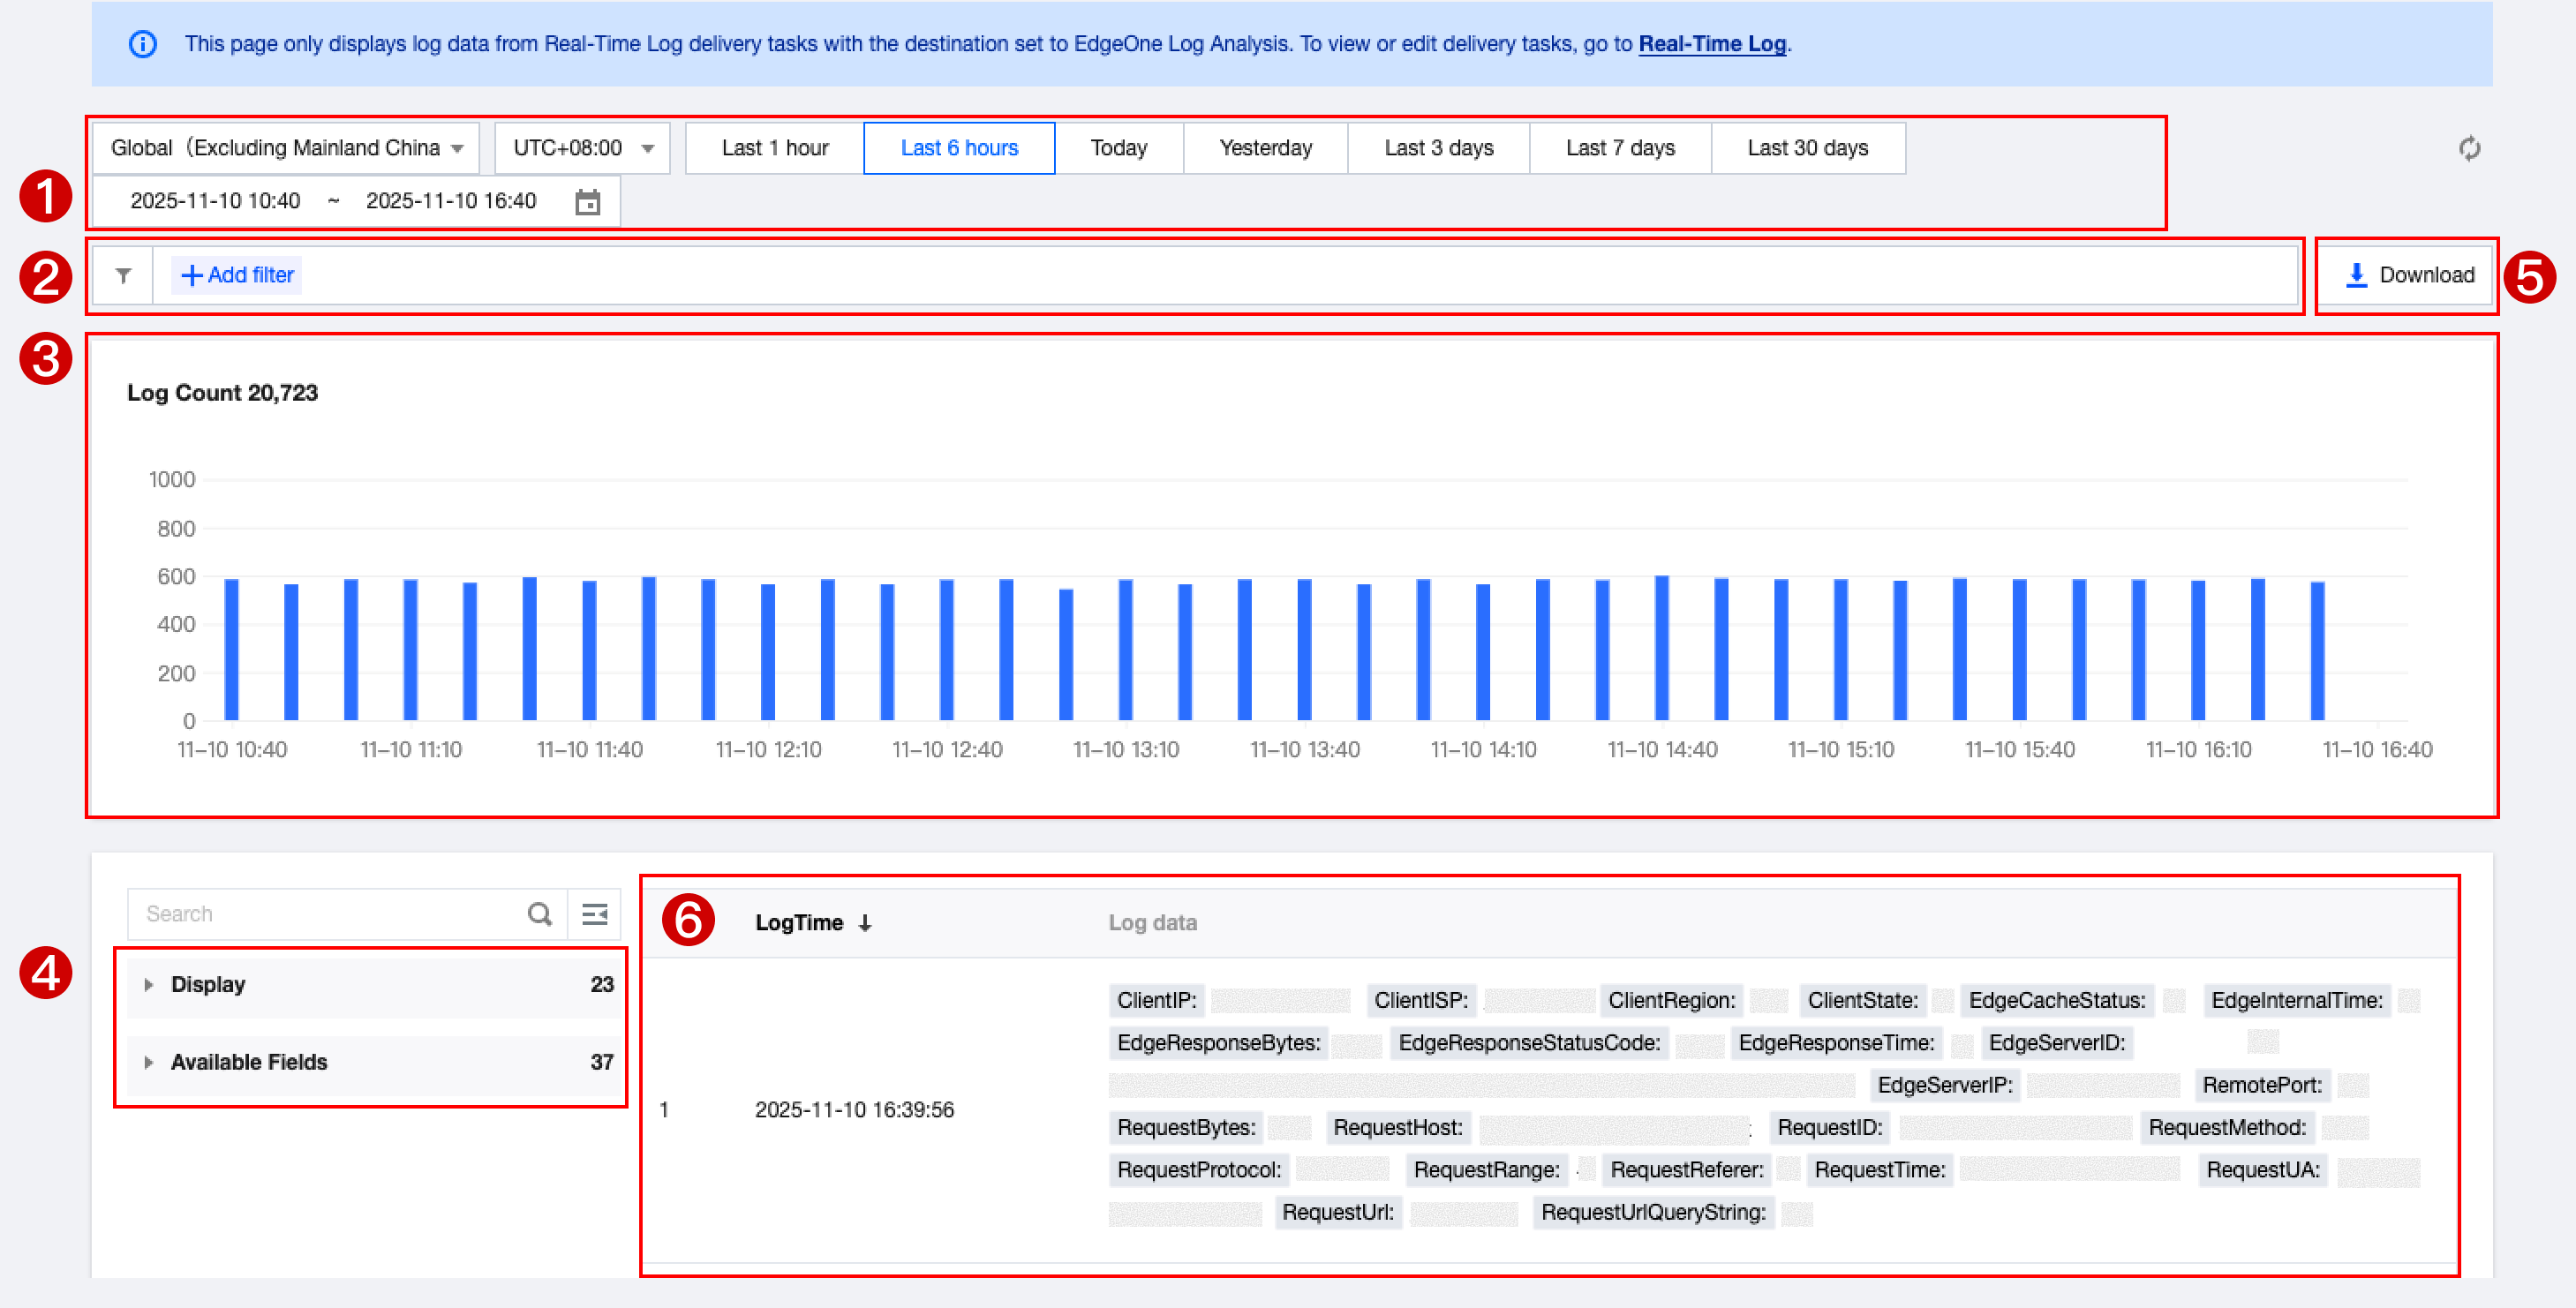Follow the Real-Time Log link
This screenshot has height=1308, width=2576.
pos(1711,44)
